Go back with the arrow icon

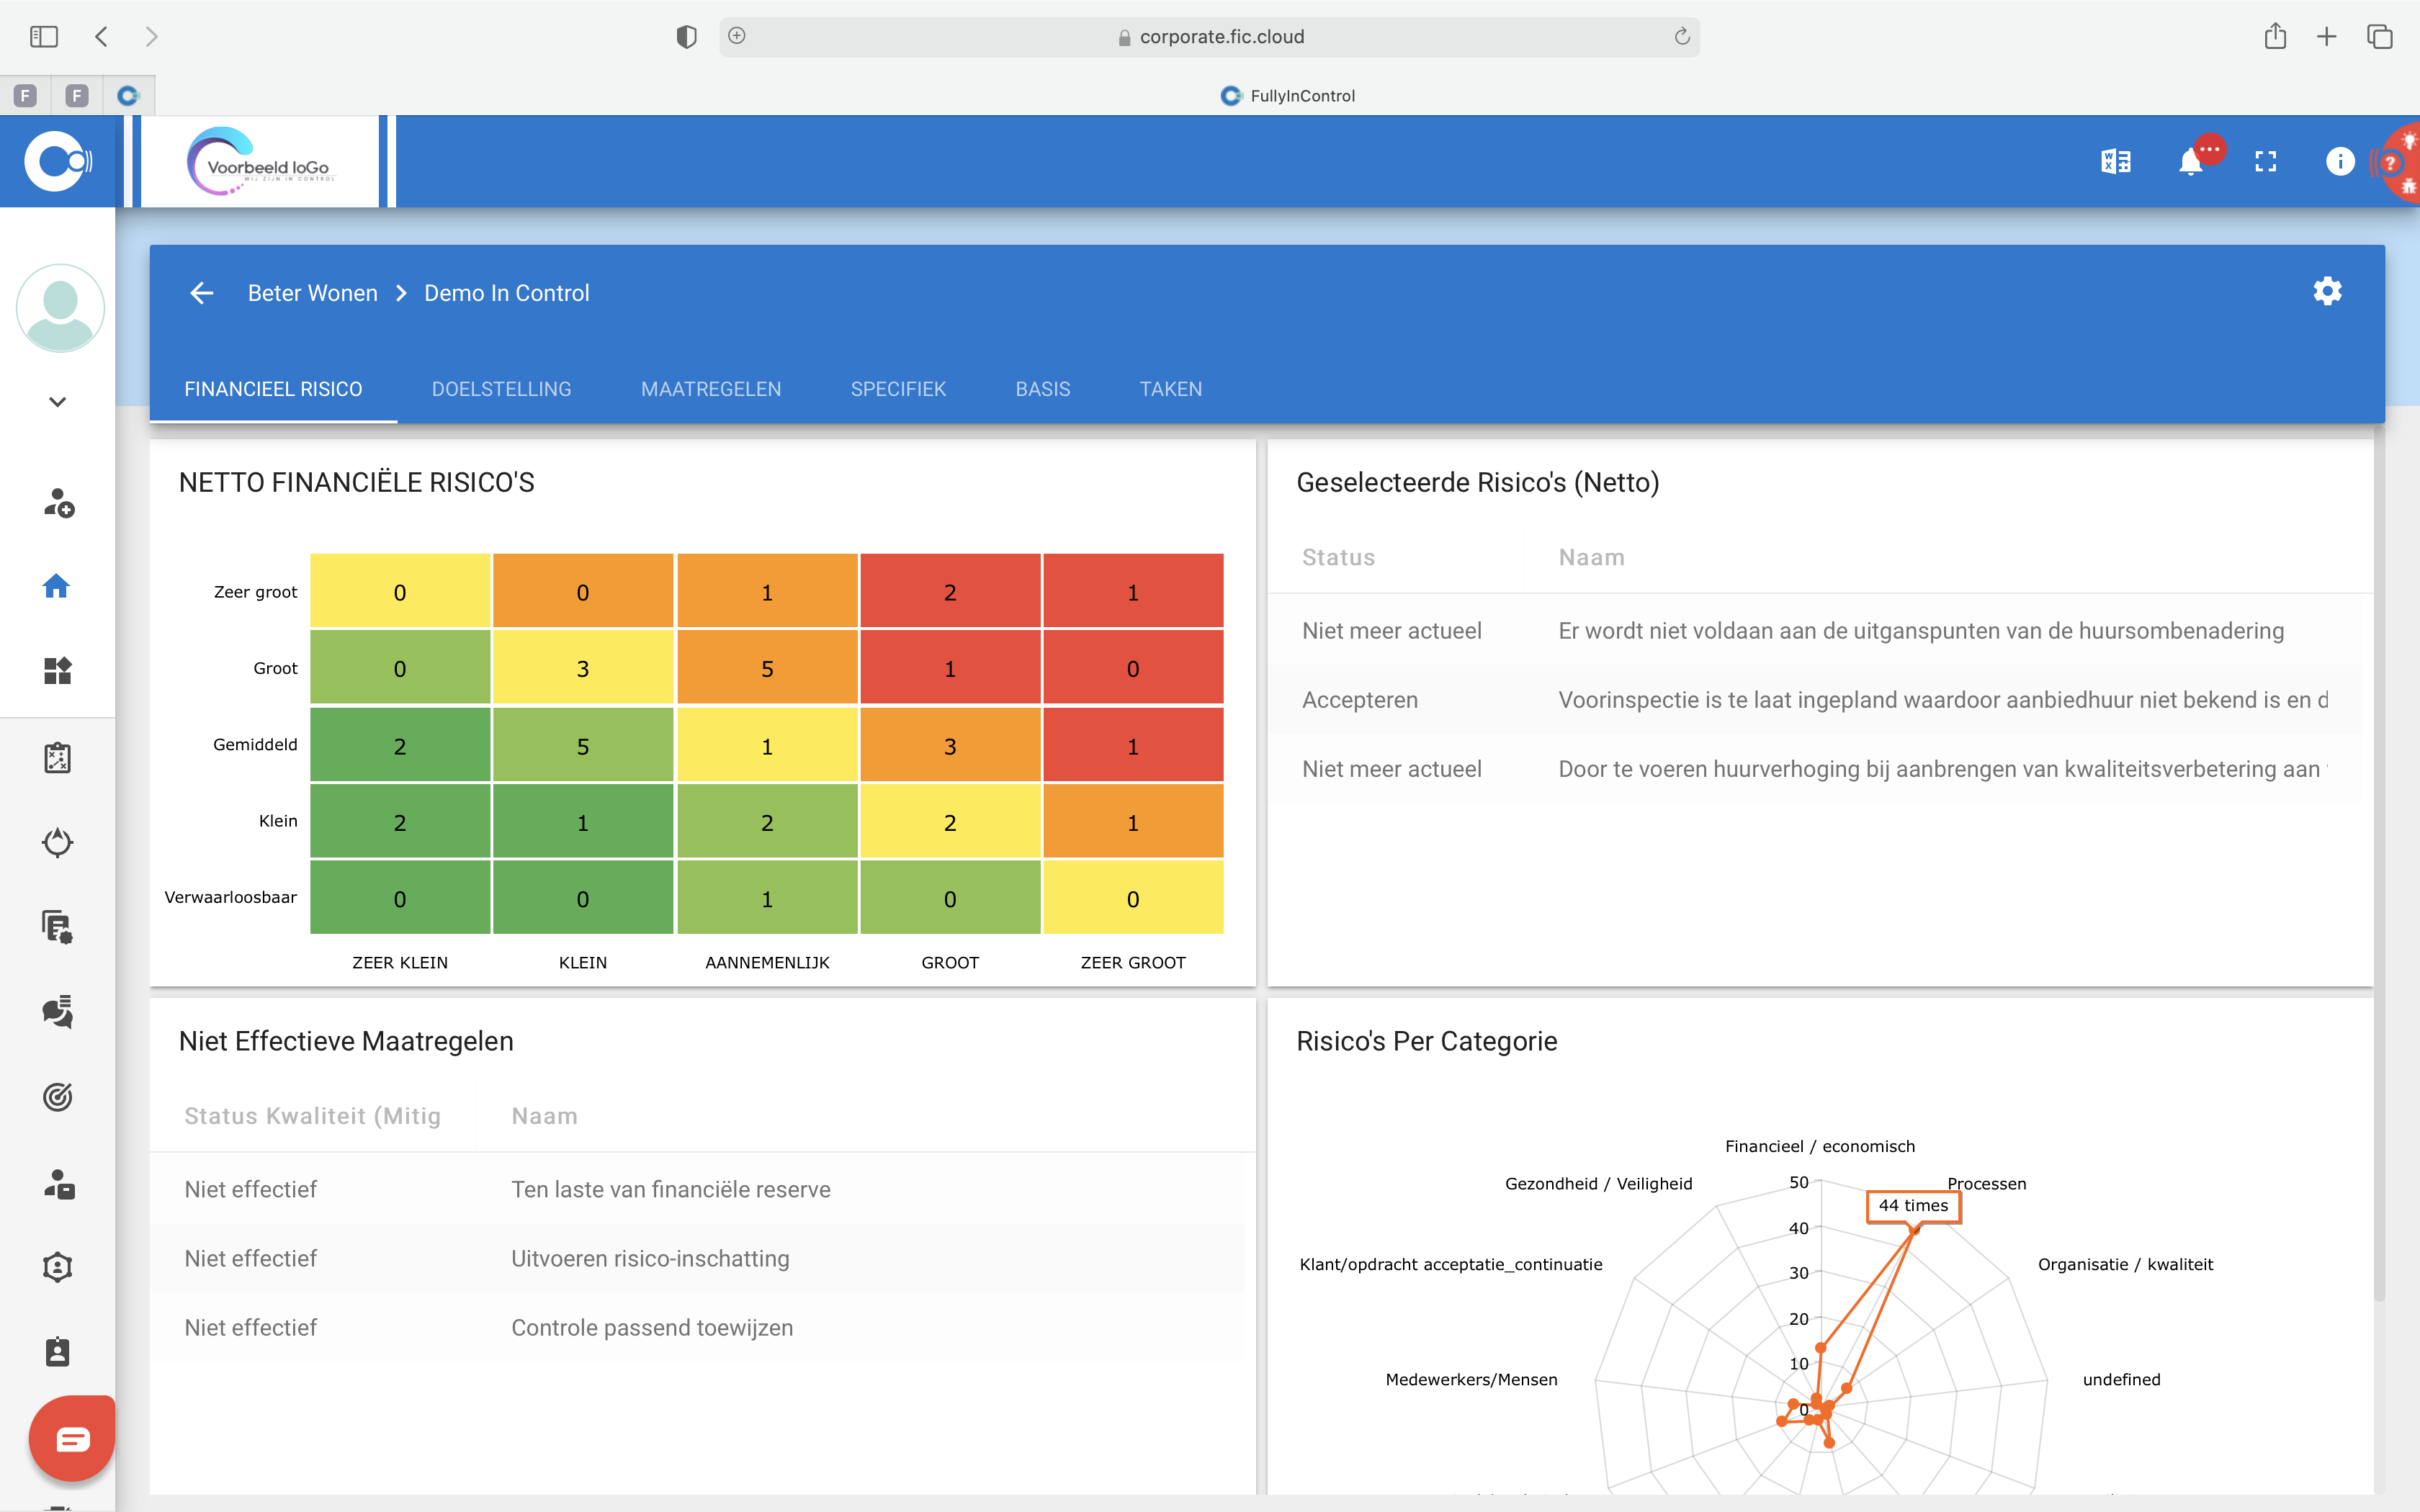202,293
